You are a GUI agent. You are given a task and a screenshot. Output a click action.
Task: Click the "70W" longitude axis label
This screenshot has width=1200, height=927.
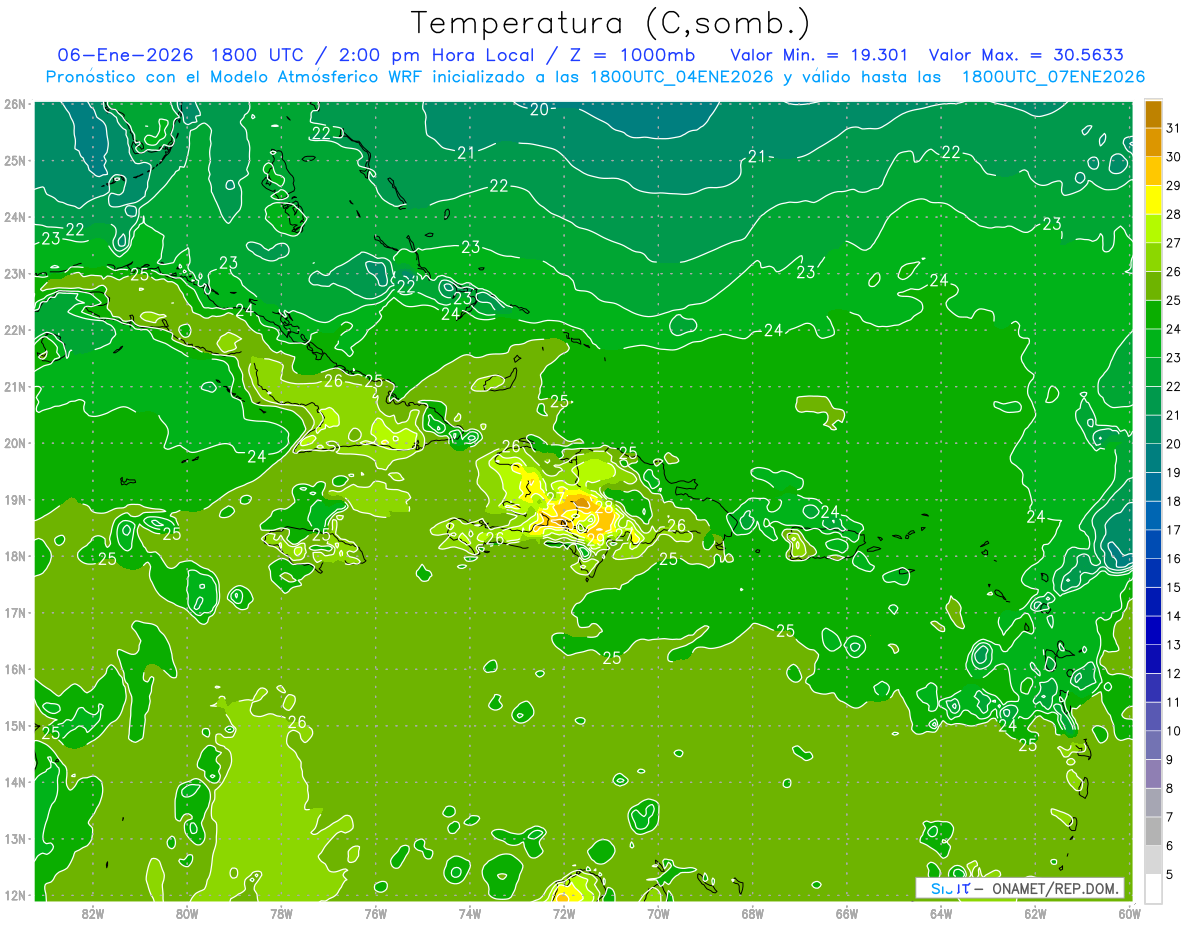coord(658,913)
